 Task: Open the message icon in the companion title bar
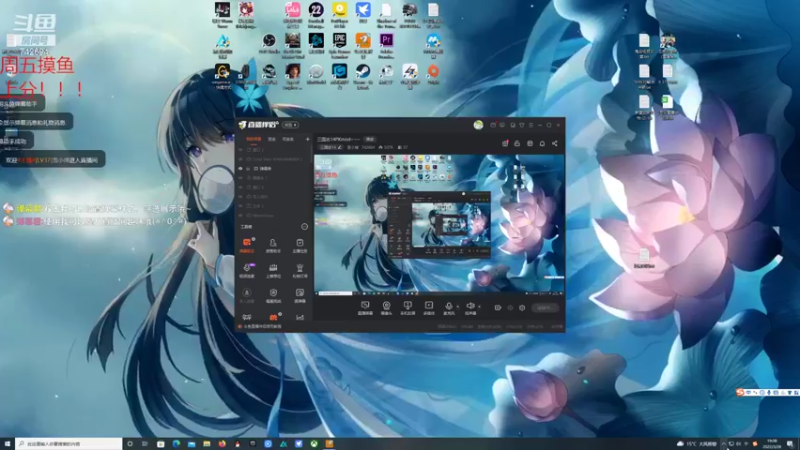pos(502,125)
